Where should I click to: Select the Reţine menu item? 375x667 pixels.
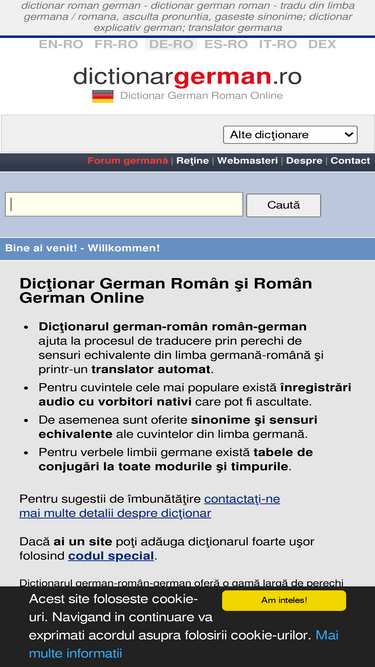pos(193,161)
